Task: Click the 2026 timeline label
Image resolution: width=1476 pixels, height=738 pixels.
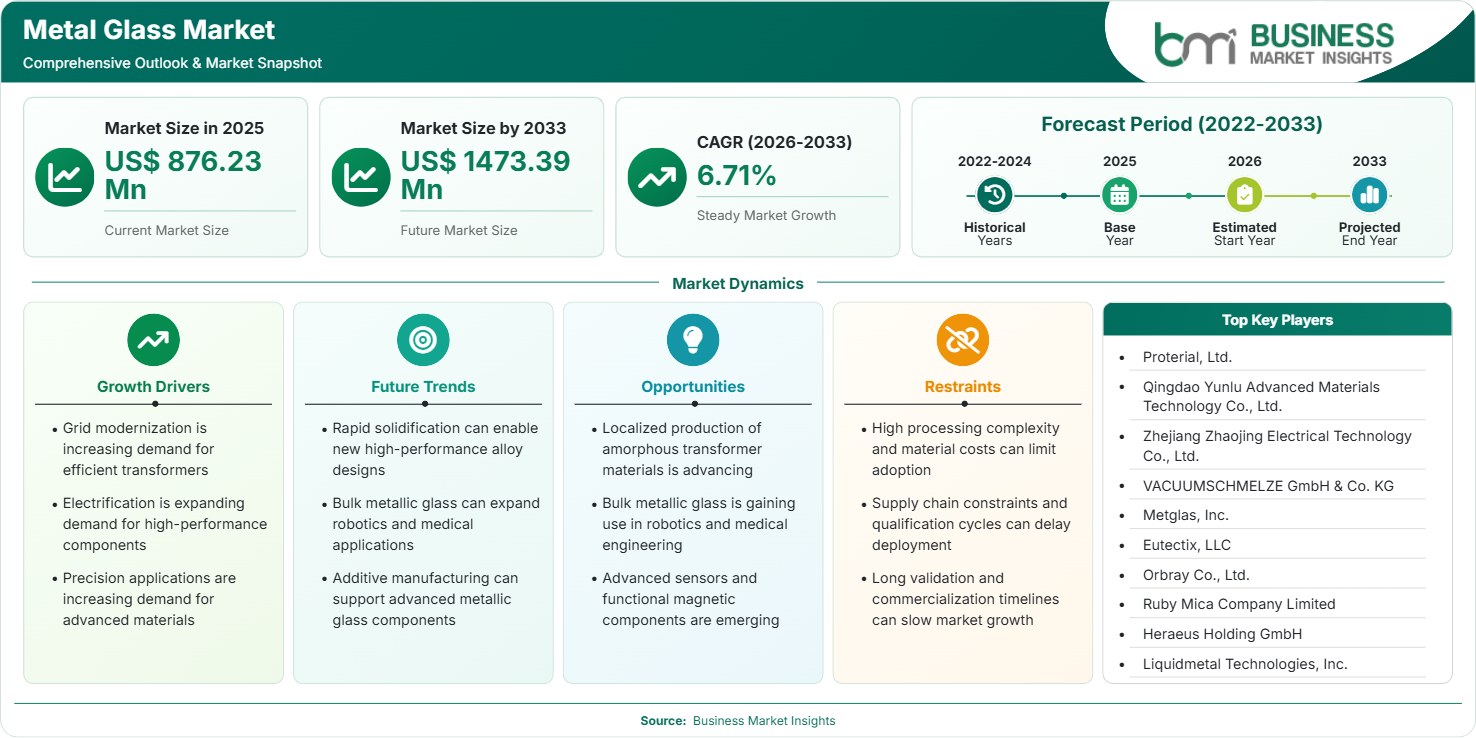Action: (x=1244, y=161)
